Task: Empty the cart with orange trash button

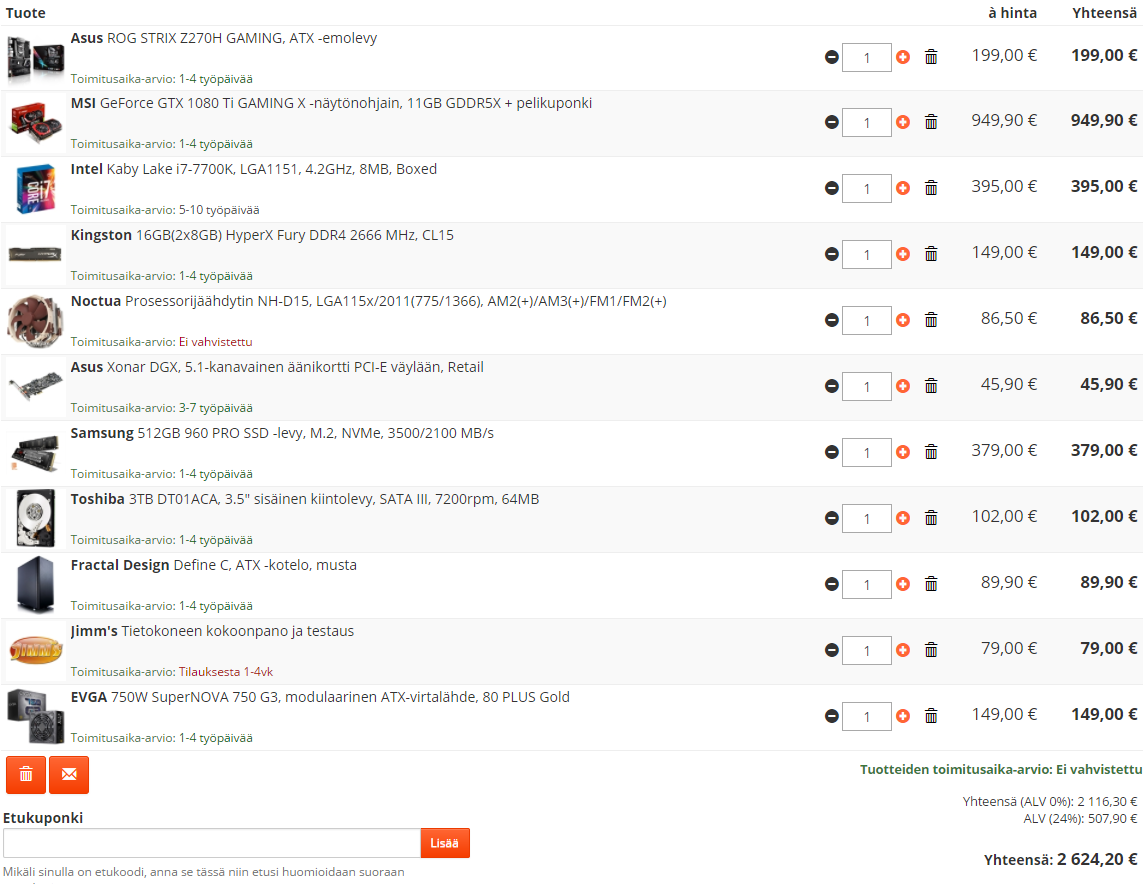Action: (x=26, y=775)
